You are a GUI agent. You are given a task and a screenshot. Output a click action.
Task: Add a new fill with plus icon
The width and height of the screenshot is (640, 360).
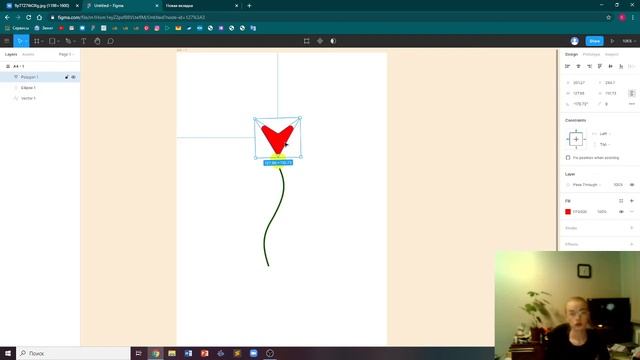[632, 201]
